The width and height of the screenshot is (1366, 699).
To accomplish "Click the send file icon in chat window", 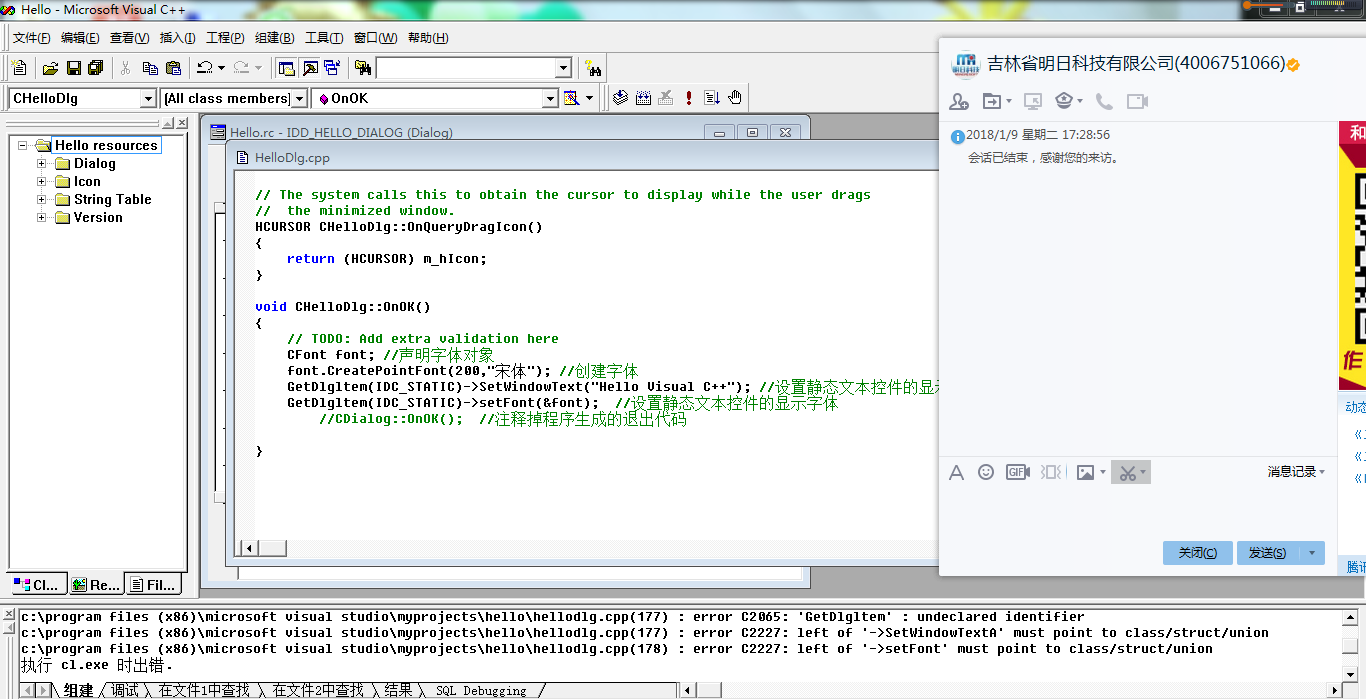I will [992, 101].
